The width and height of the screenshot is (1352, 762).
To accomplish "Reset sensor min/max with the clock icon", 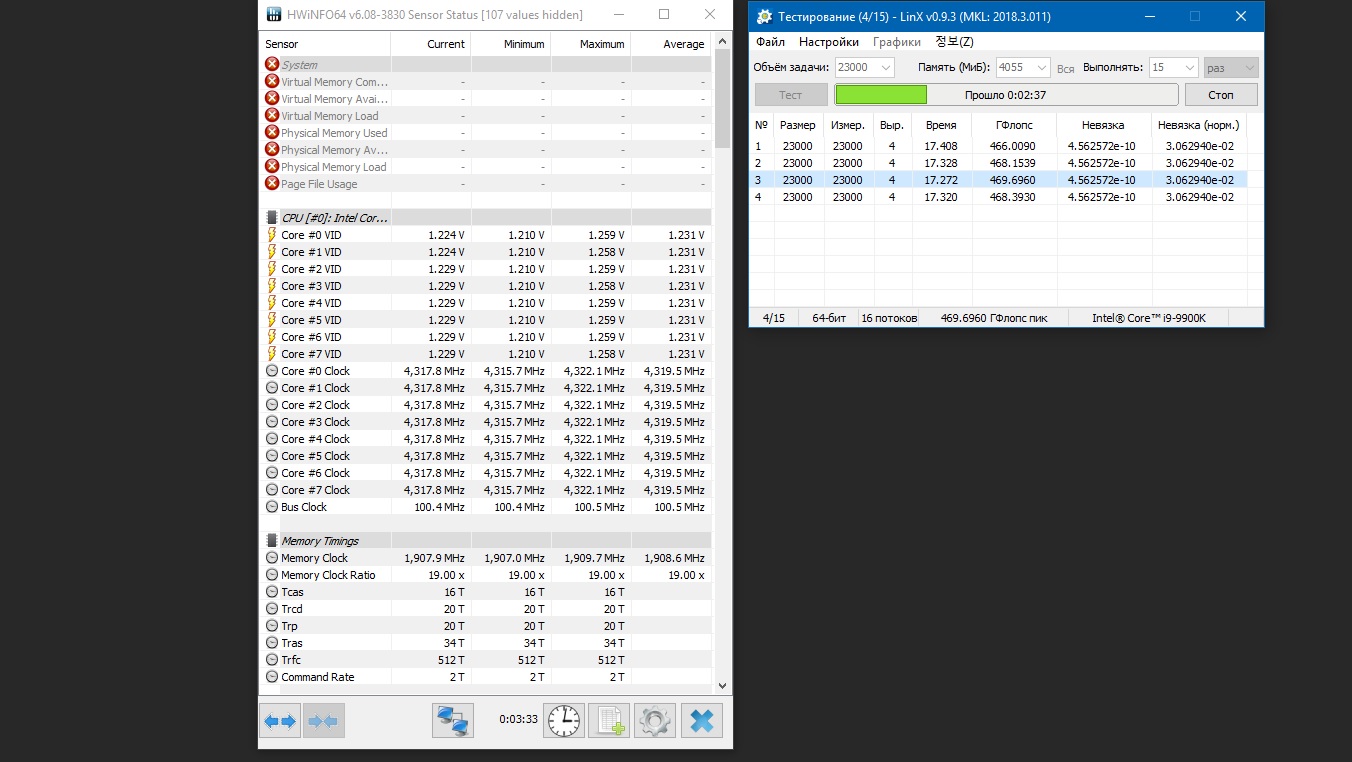I will 564,721.
